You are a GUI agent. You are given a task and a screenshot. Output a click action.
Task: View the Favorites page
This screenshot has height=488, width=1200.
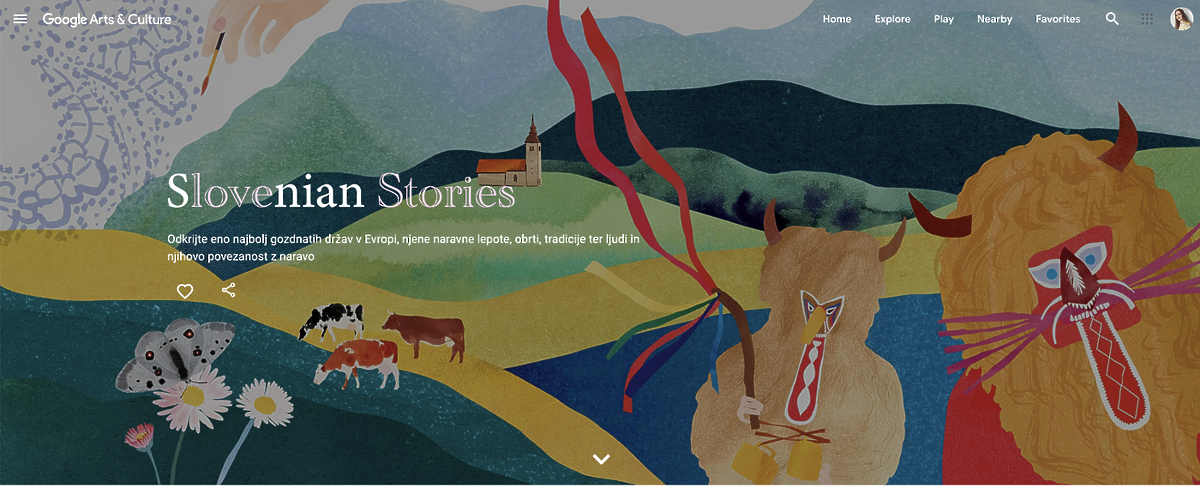[x=1058, y=19]
